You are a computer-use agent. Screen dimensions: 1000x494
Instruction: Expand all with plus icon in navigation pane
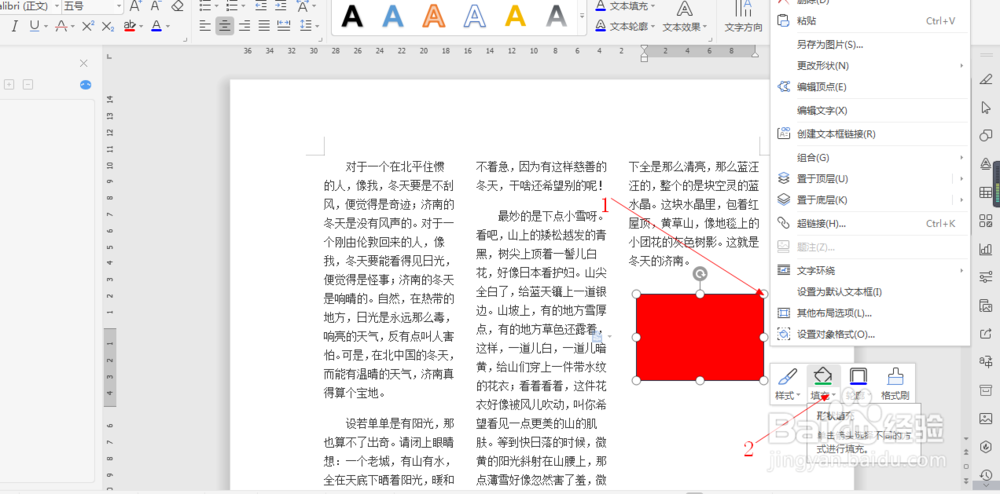point(9,84)
